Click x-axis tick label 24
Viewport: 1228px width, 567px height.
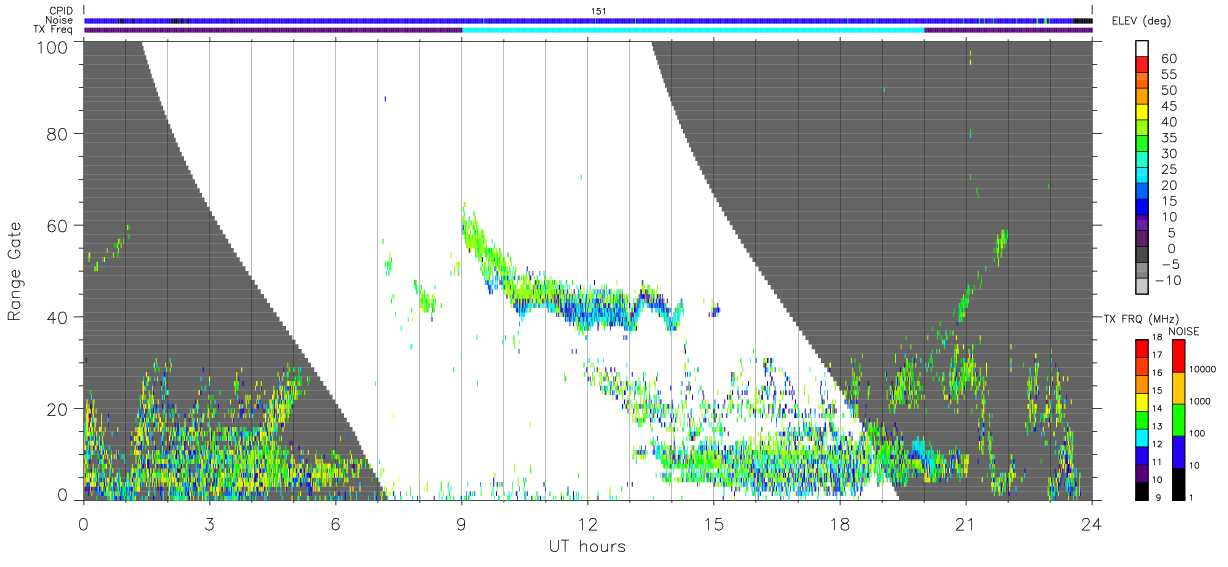coord(1092,523)
